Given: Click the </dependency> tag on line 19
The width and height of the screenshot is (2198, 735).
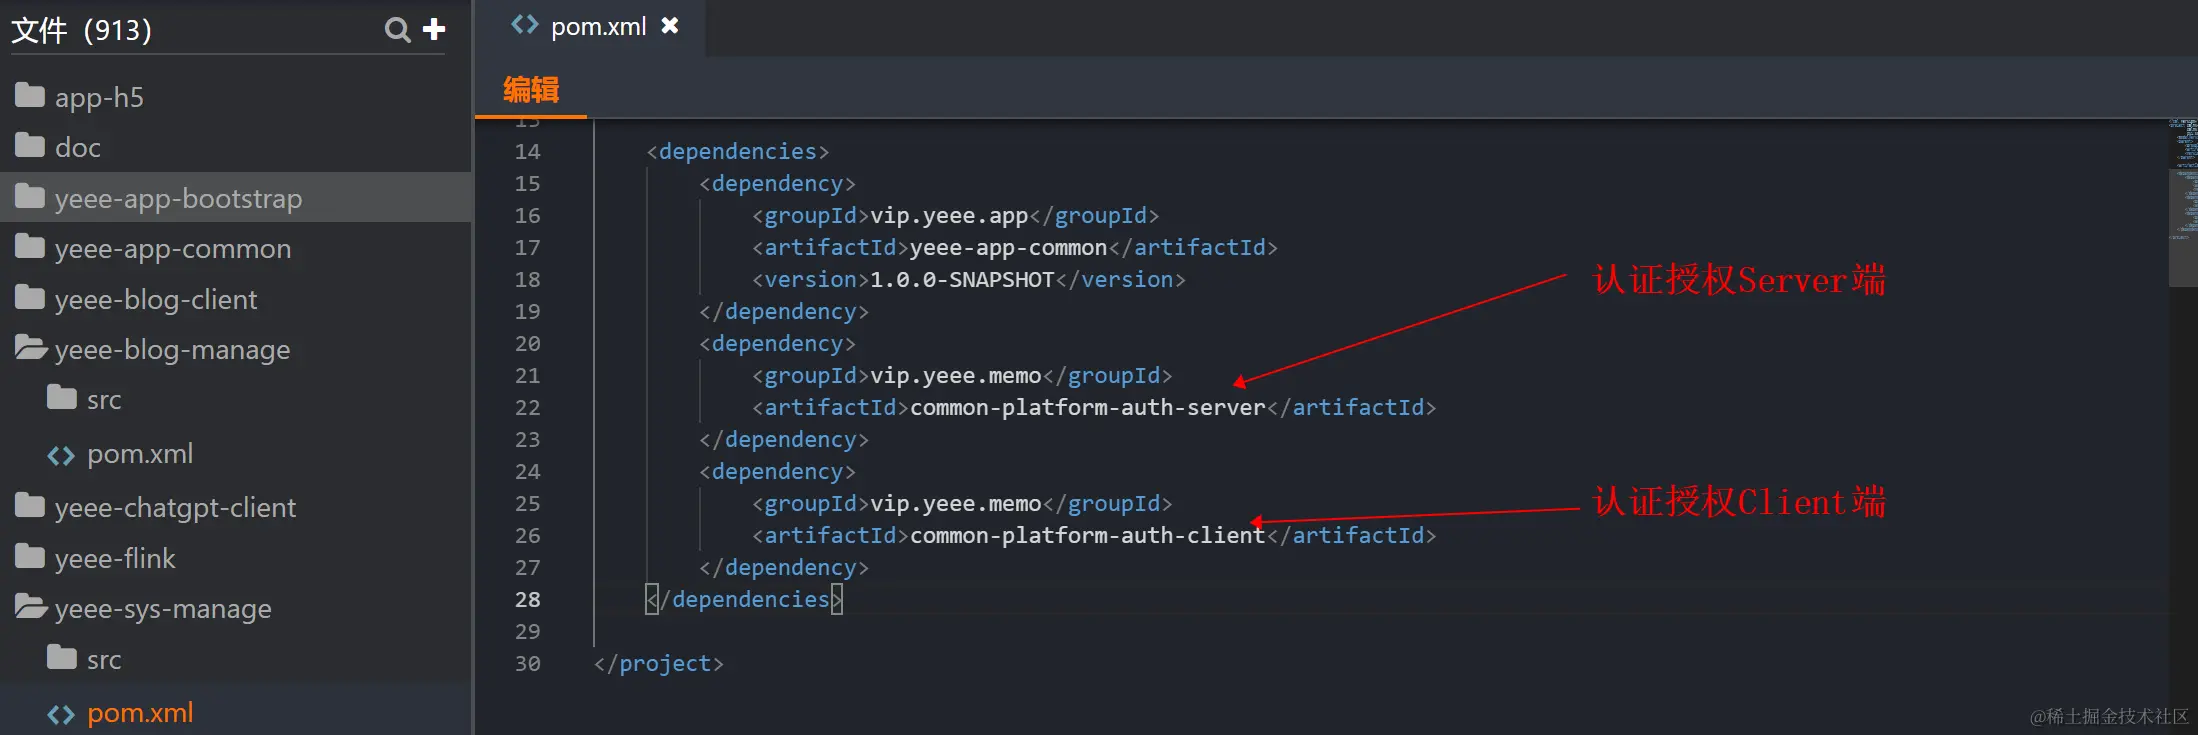Looking at the screenshot, I should [x=784, y=312].
